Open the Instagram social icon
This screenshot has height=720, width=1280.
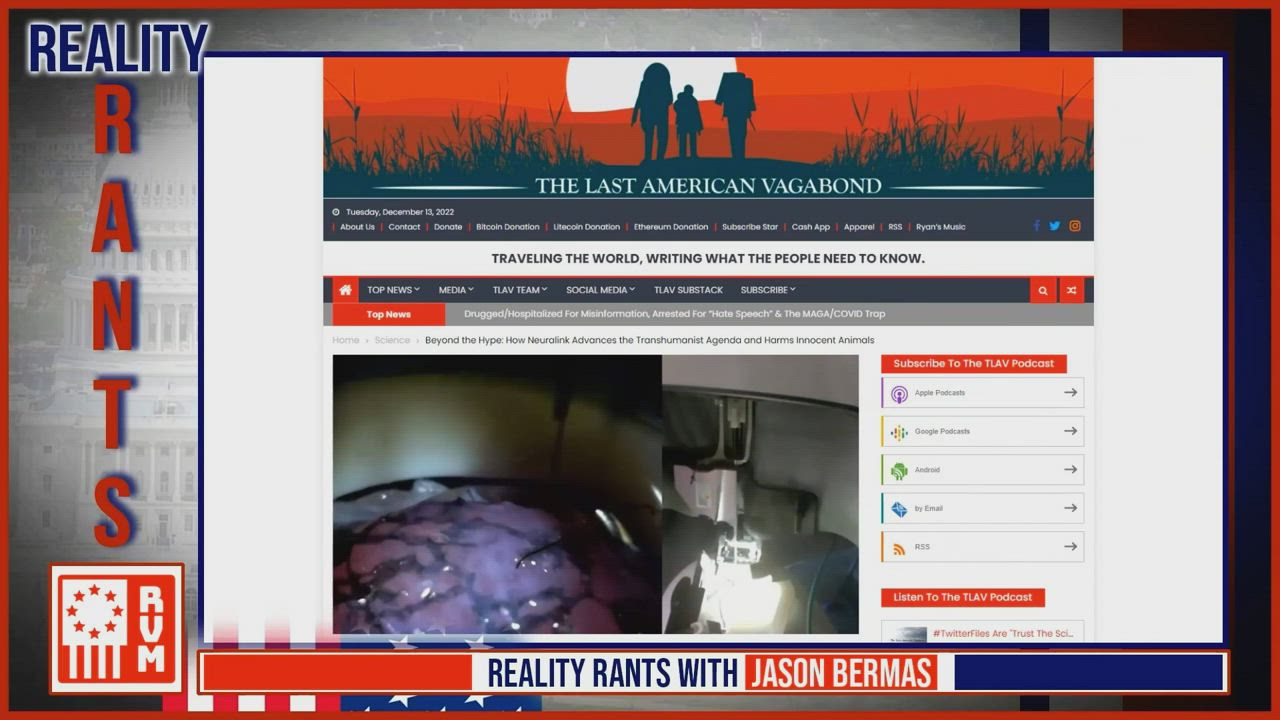click(x=1075, y=226)
